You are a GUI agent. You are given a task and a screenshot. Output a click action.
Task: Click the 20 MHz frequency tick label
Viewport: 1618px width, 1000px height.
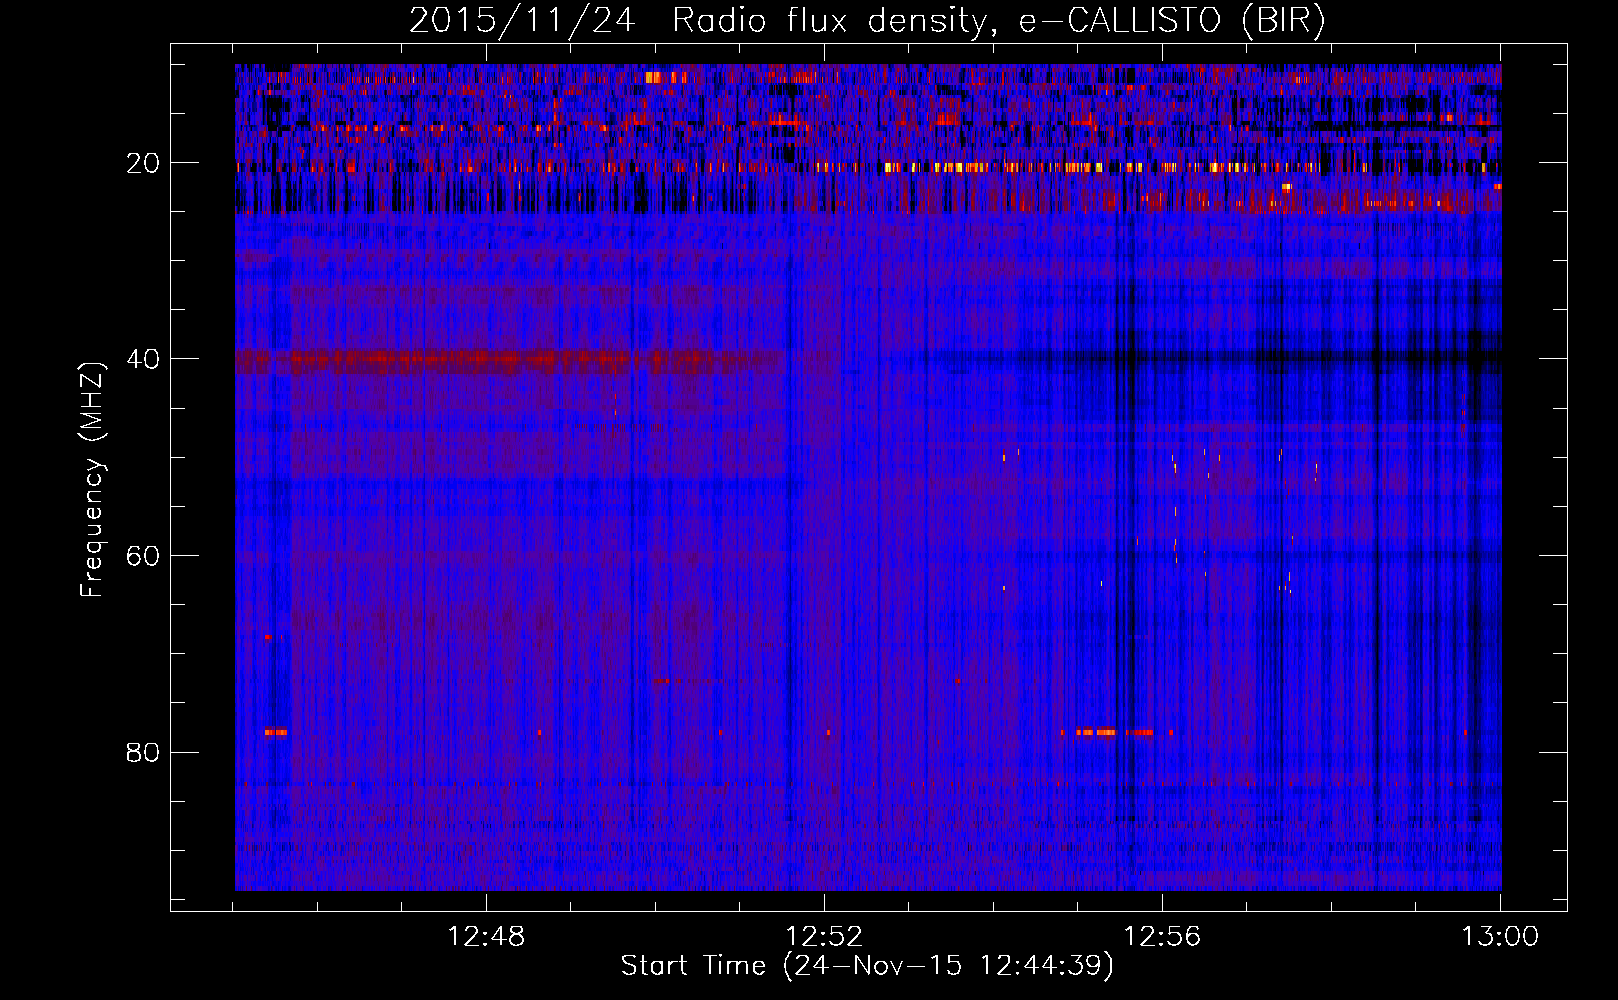tap(143, 163)
